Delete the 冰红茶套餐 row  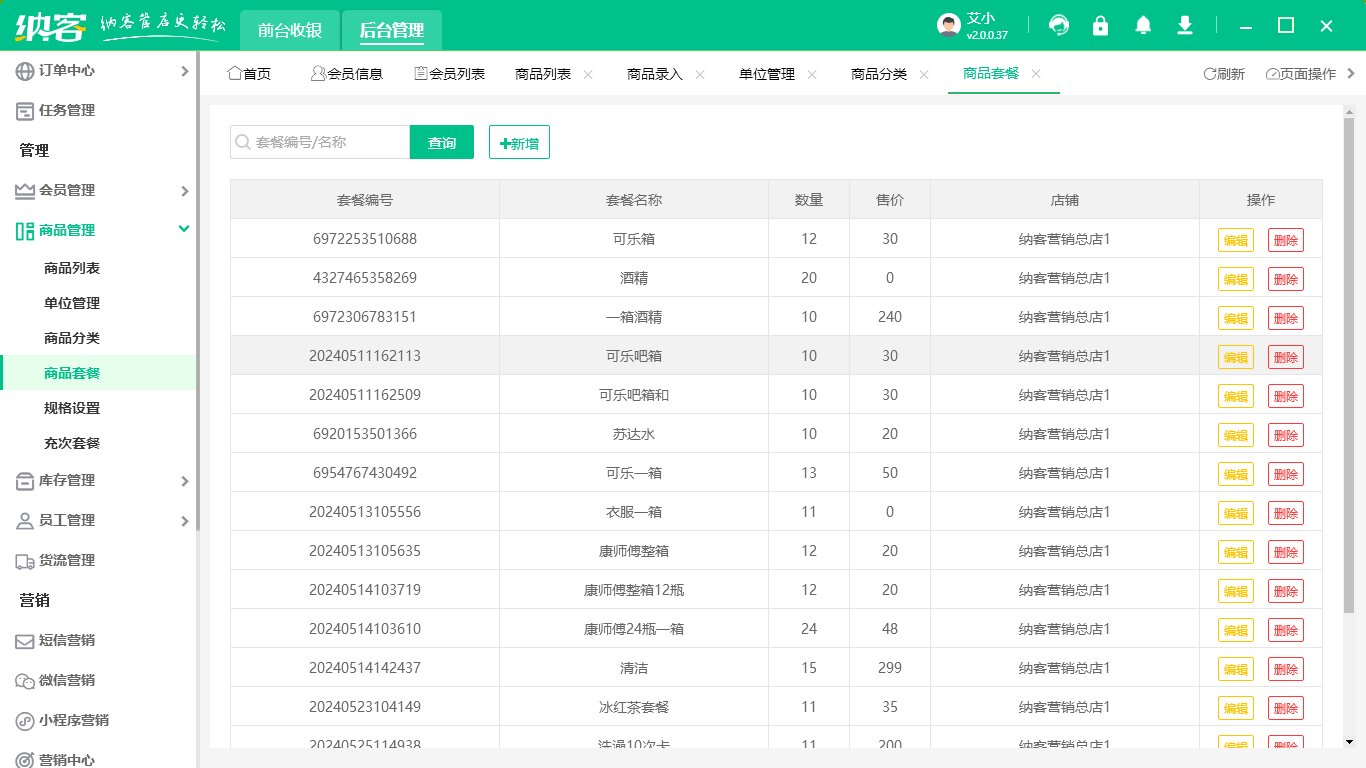pos(1286,708)
